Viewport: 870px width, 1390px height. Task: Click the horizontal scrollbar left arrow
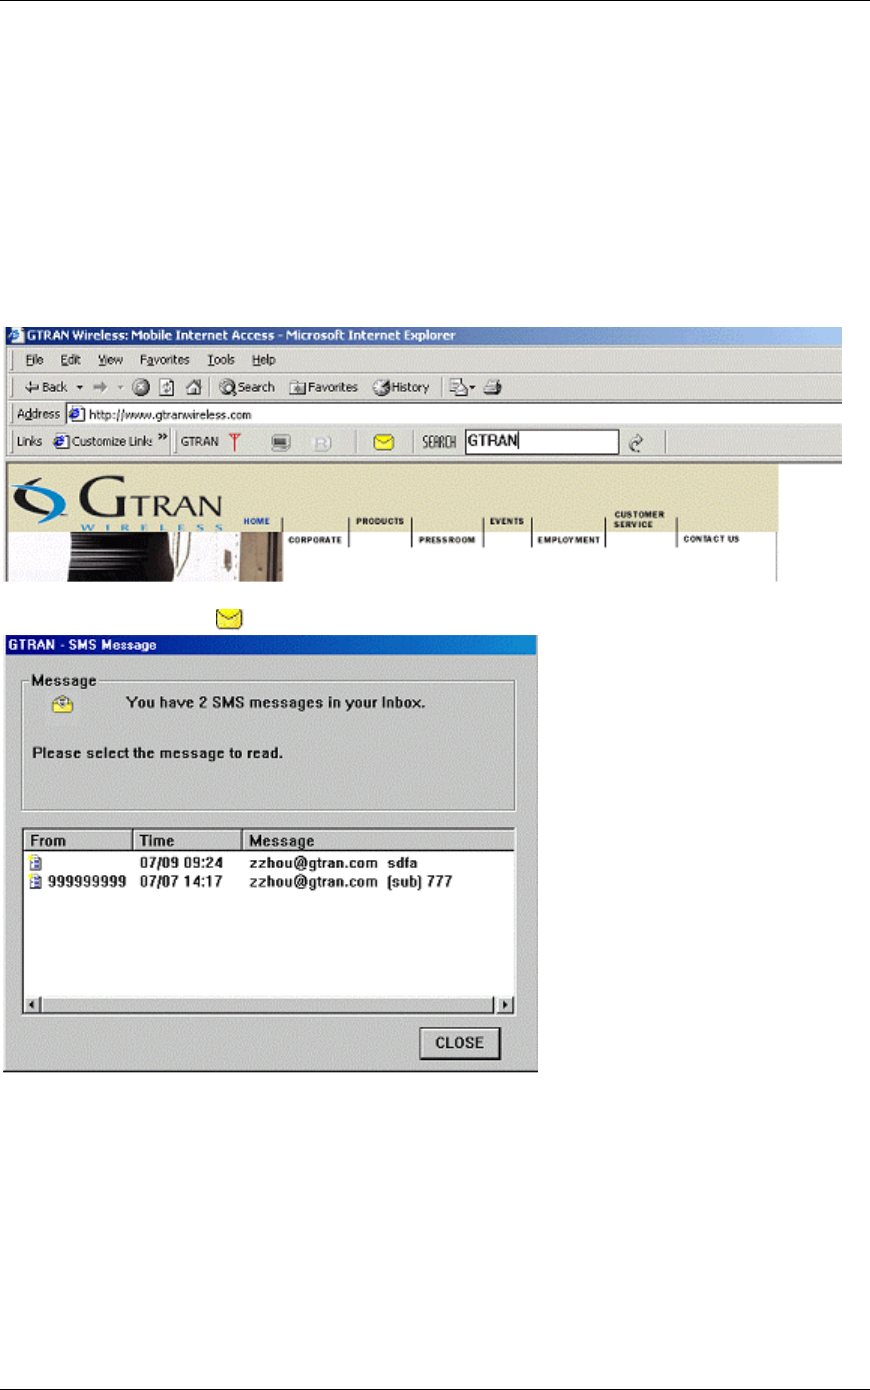32,1005
